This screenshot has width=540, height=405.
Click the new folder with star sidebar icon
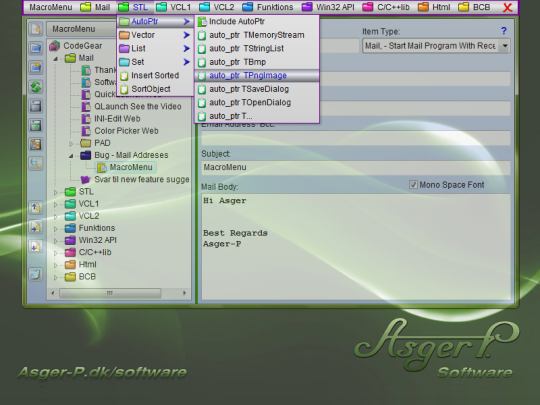click(35, 68)
